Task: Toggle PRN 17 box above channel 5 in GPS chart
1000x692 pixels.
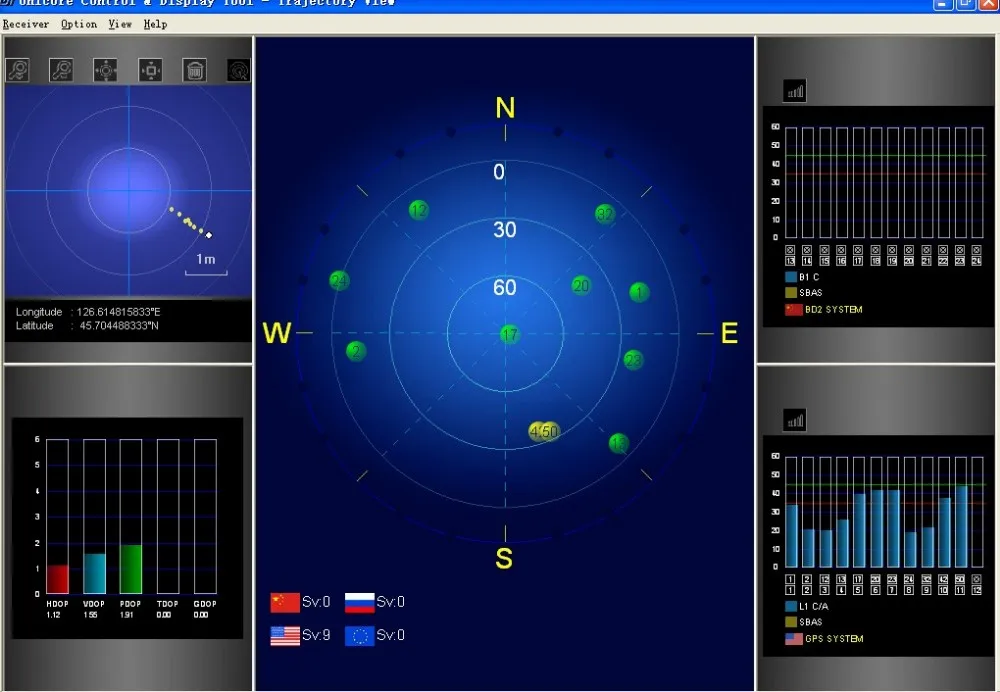Action: click(858, 579)
